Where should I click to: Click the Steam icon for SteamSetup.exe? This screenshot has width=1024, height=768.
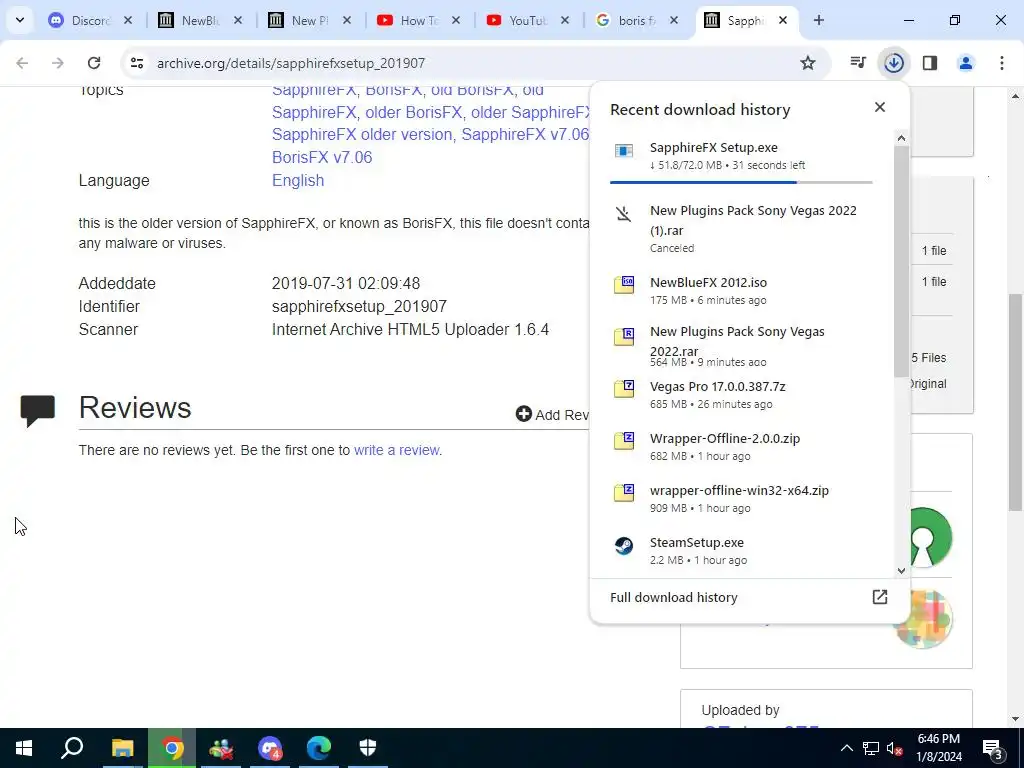[x=624, y=545]
